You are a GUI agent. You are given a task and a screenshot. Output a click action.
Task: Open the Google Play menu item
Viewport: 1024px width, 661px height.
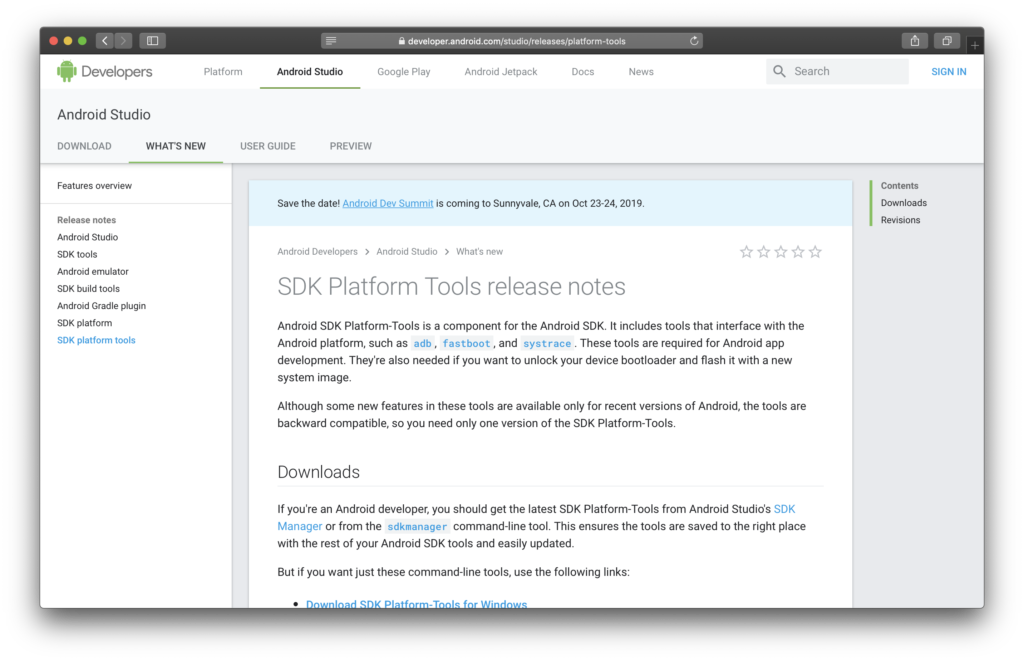pos(403,72)
